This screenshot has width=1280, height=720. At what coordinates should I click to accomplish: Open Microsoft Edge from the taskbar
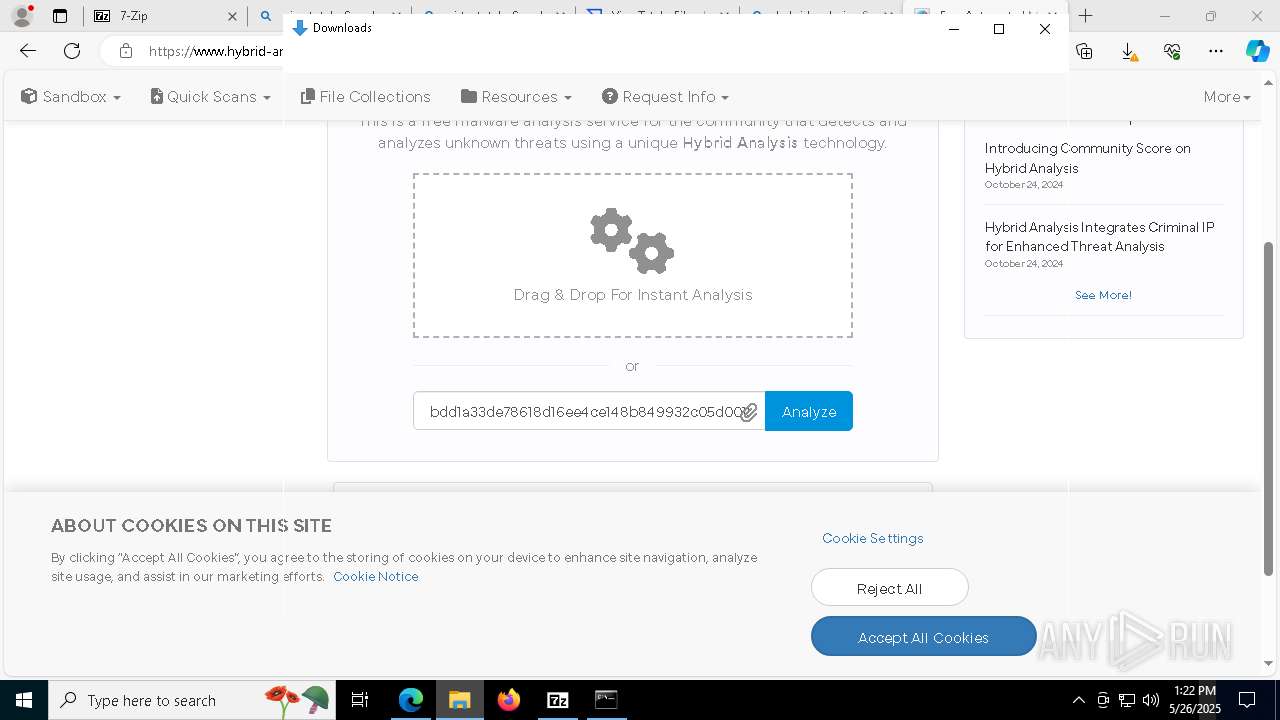tap(411, 700)
